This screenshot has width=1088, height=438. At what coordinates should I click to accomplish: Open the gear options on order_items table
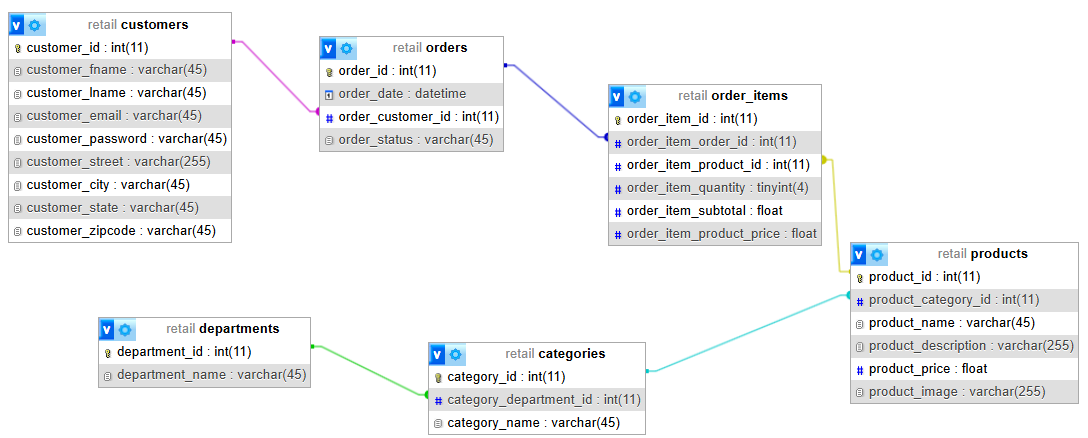(x=634, y=96)
